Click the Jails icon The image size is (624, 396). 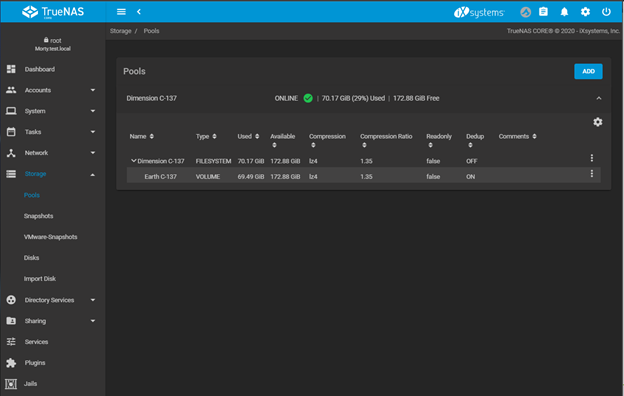pos(11,384)
